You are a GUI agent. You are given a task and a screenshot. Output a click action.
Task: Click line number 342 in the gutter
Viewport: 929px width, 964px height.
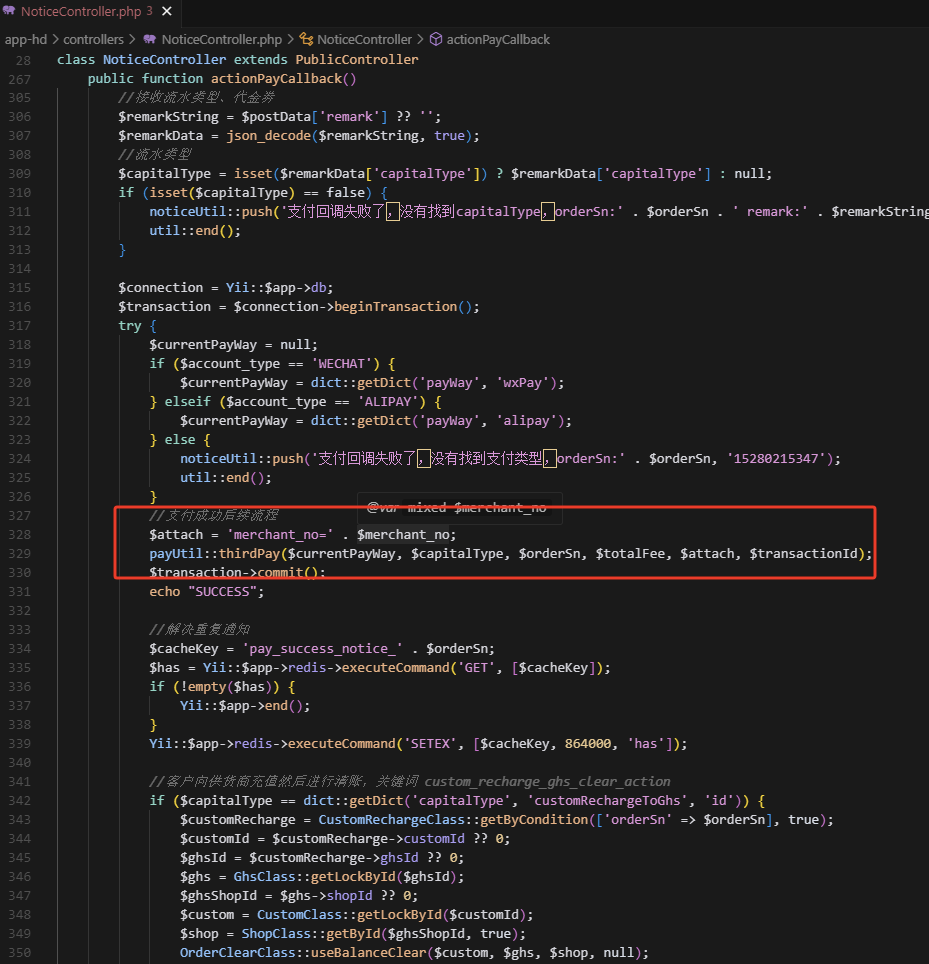point(20,801)
